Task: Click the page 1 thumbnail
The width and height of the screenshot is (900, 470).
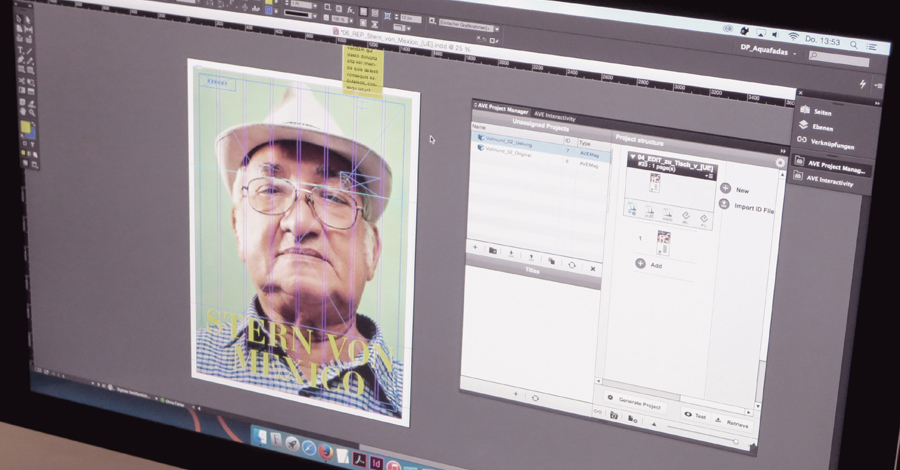Action: [x=664, y=243]
